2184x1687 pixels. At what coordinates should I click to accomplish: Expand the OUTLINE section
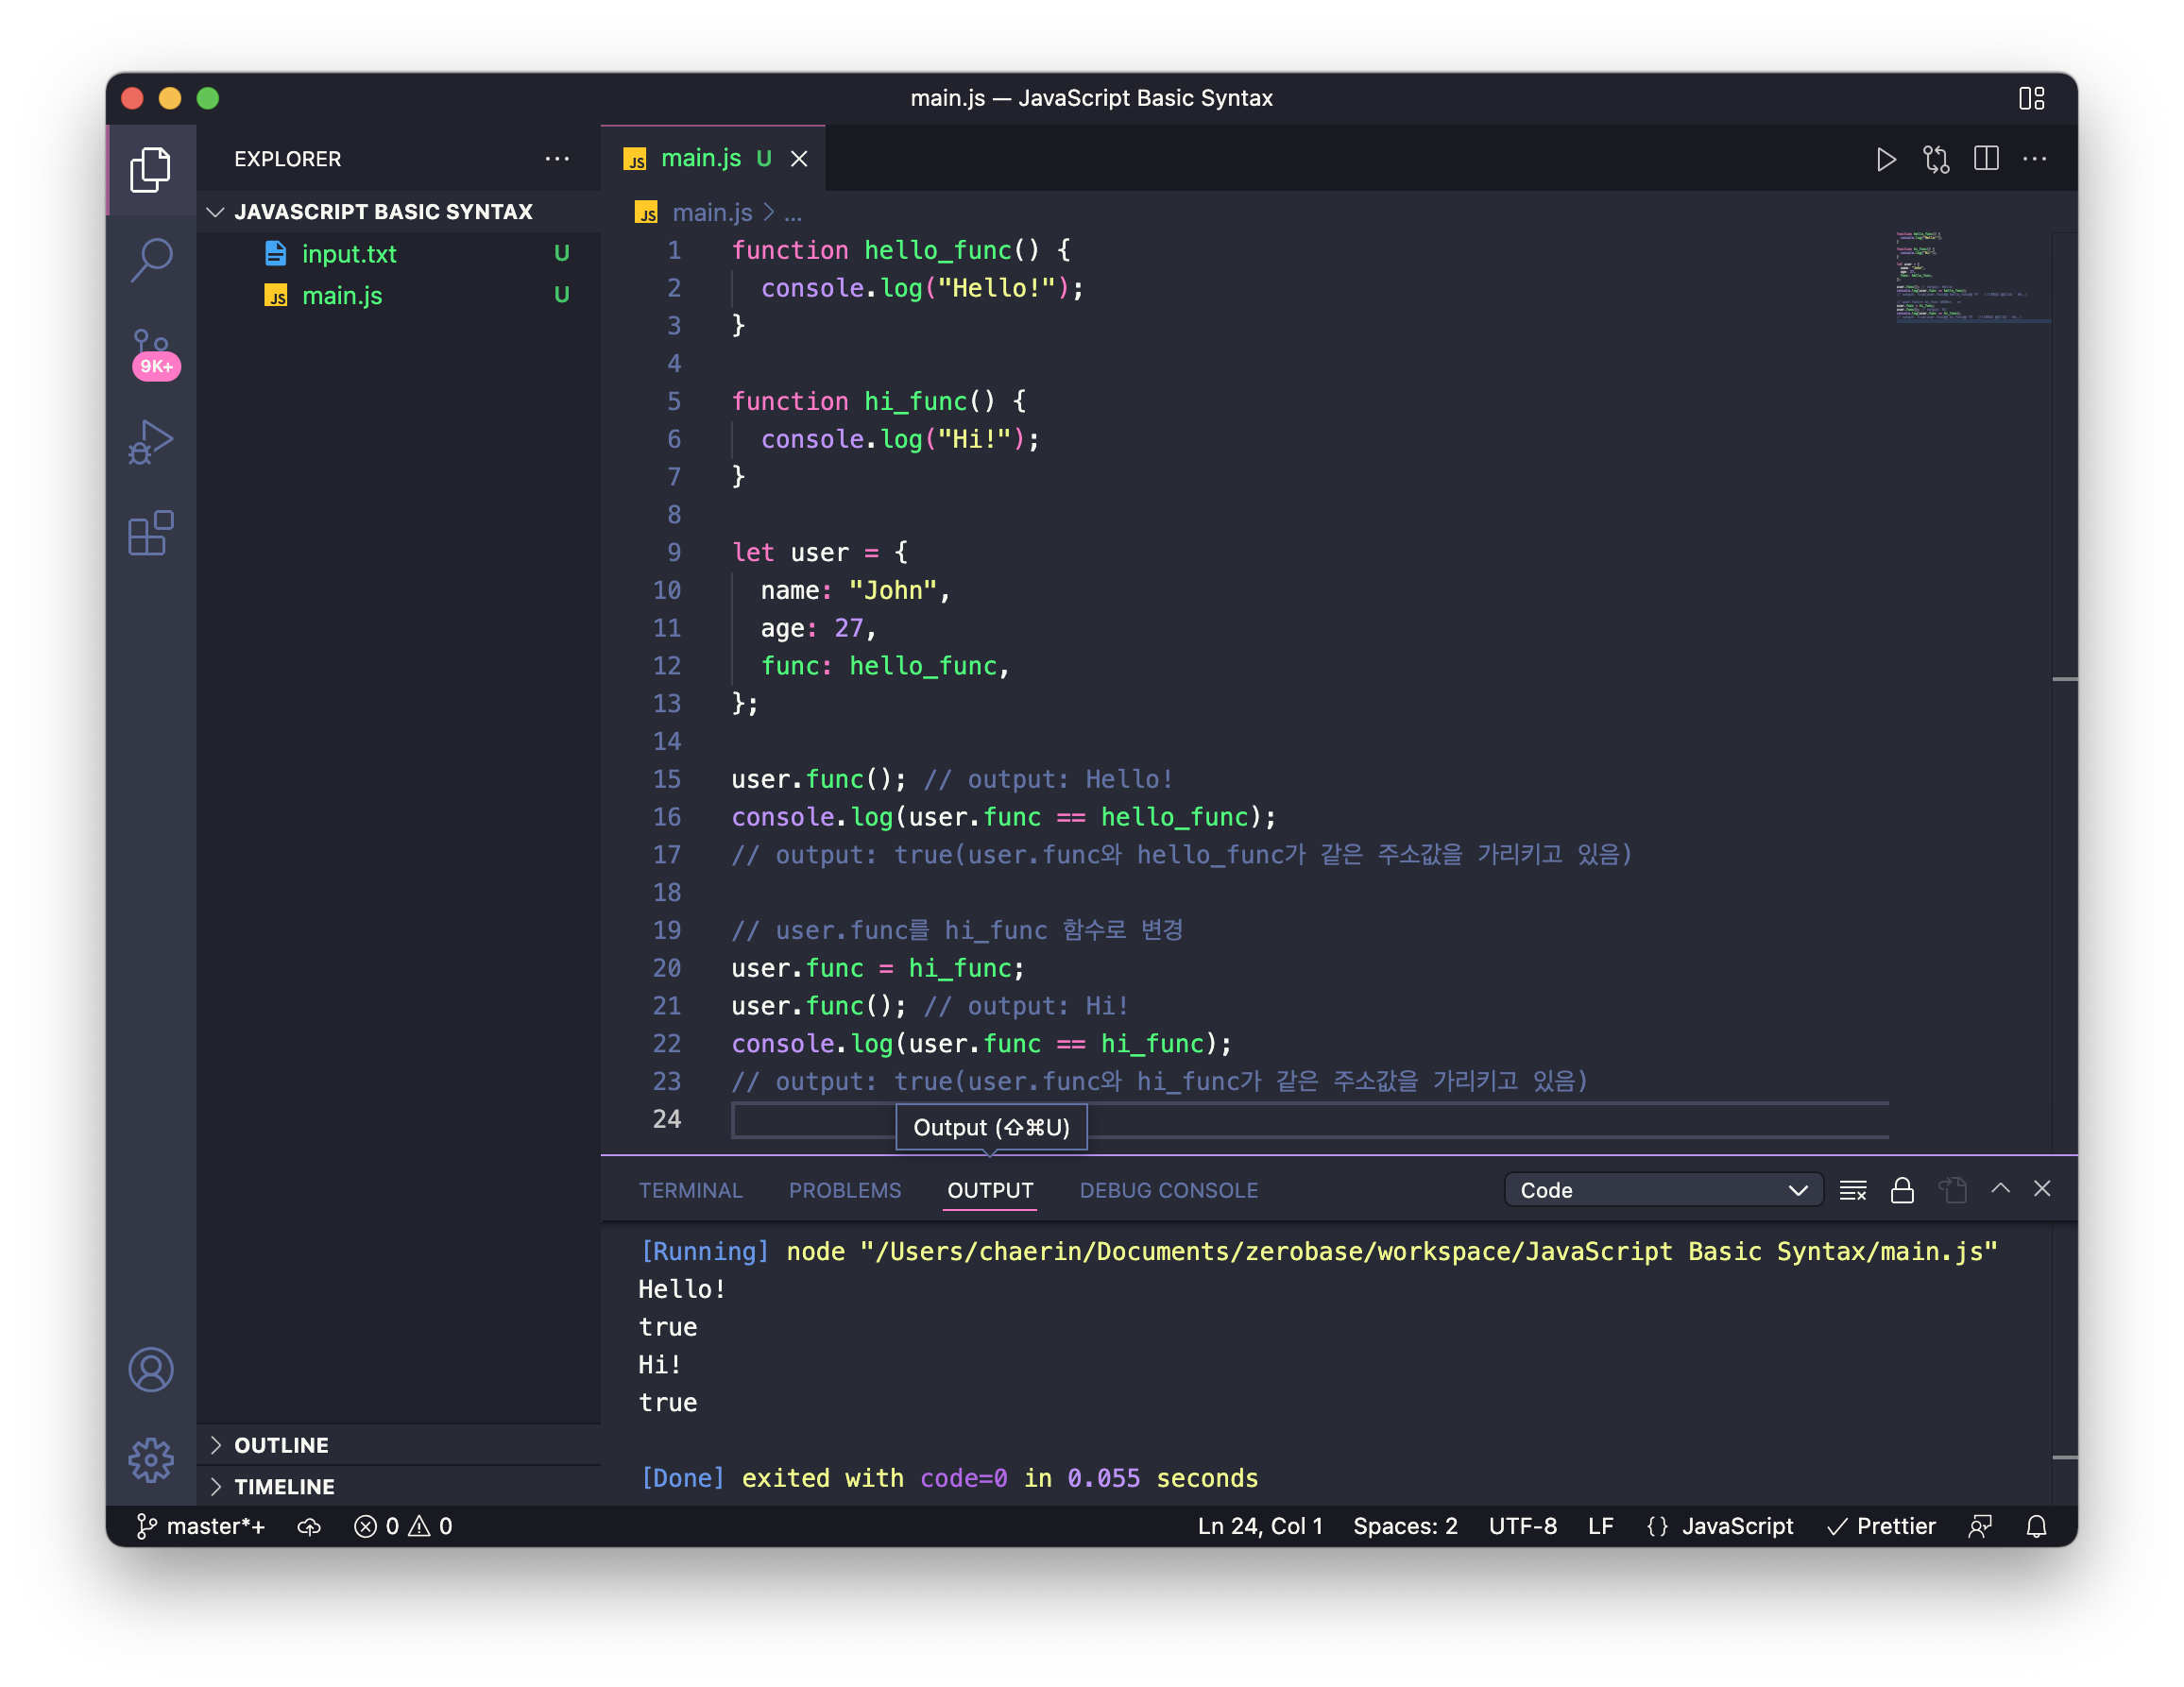281,1445
